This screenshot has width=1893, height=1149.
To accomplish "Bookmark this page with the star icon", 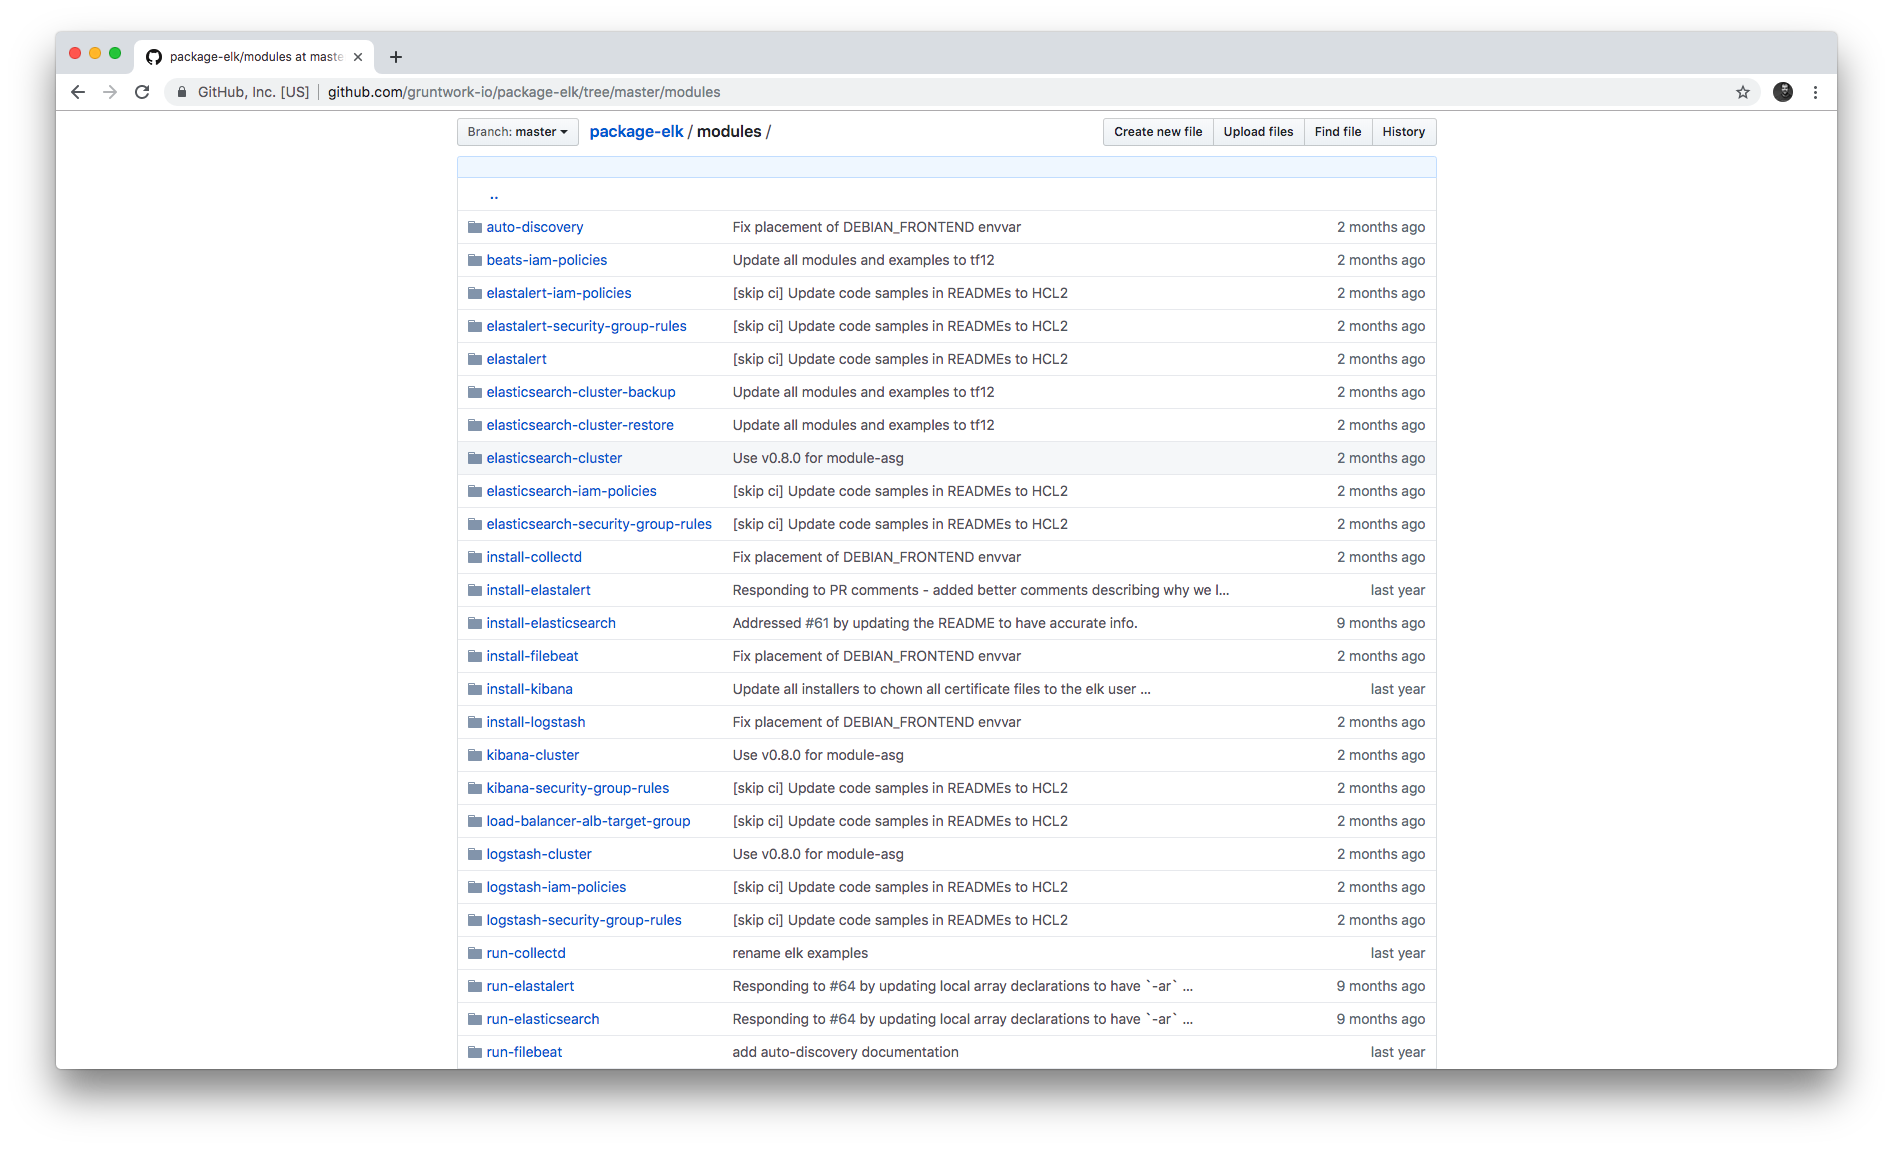I will point(1742,92).
